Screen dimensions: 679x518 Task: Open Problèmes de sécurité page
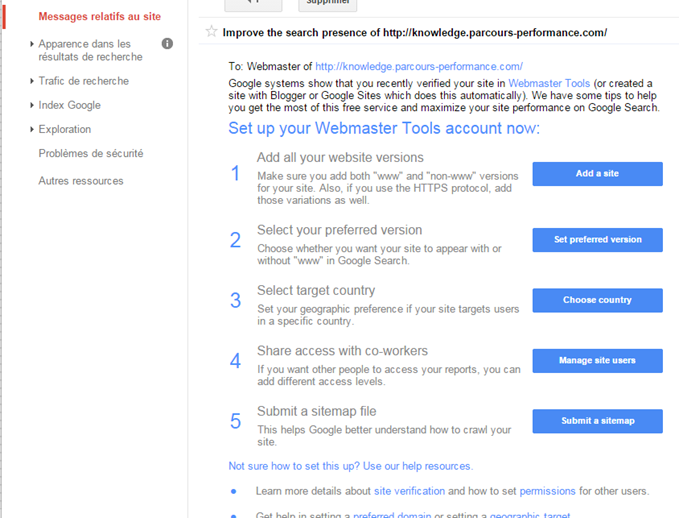(x=91, y=153)
